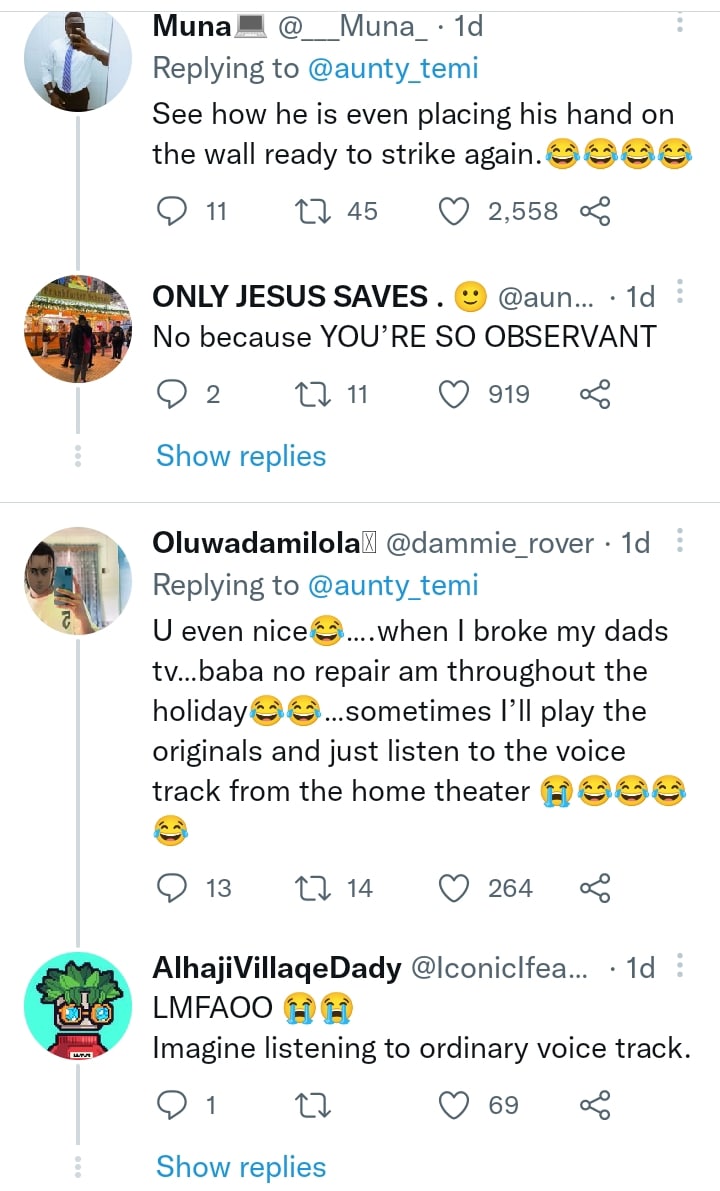Share AlhajiVillaqeDady's tweet

(x=595, y=1105)
